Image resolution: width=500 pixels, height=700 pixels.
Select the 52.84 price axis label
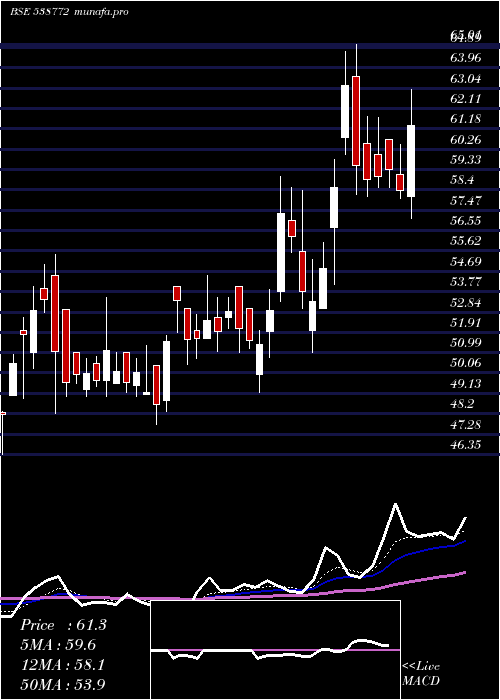tap(466, 302)
